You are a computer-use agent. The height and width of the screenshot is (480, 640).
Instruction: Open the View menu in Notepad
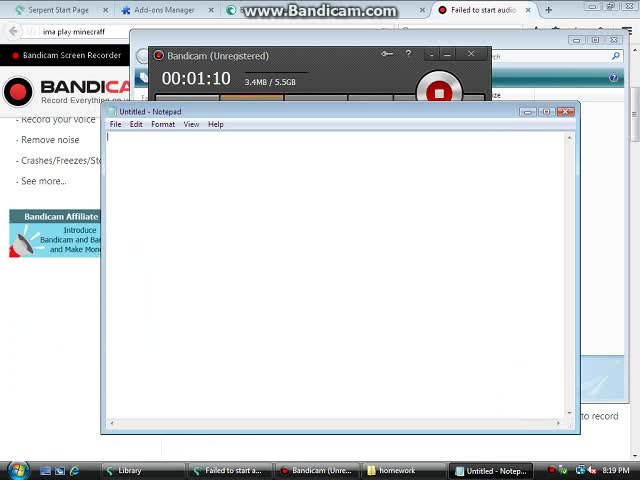click(x=191, y=124)
